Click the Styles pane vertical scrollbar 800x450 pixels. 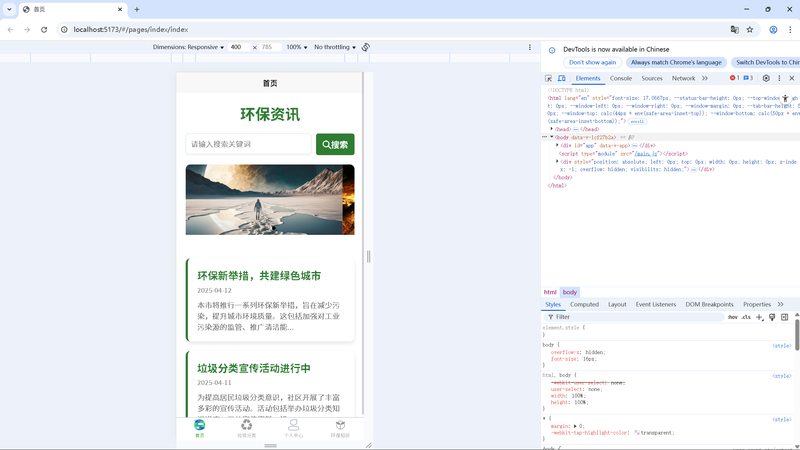coord(797,334)
